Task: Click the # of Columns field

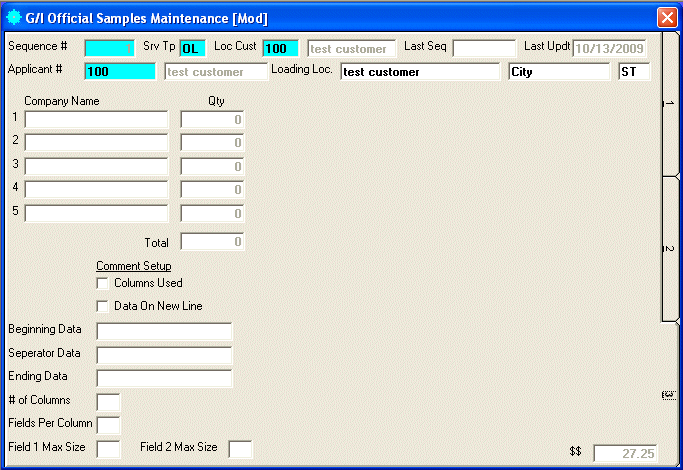Action: [x=108, y=402]
